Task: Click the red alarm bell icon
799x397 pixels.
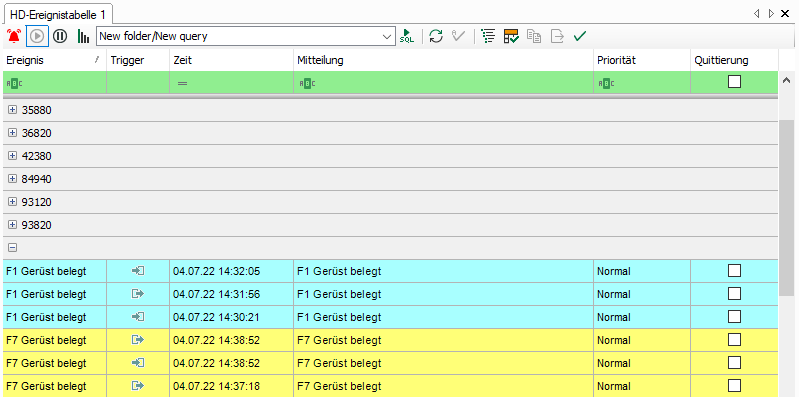Action: point(14,36)
